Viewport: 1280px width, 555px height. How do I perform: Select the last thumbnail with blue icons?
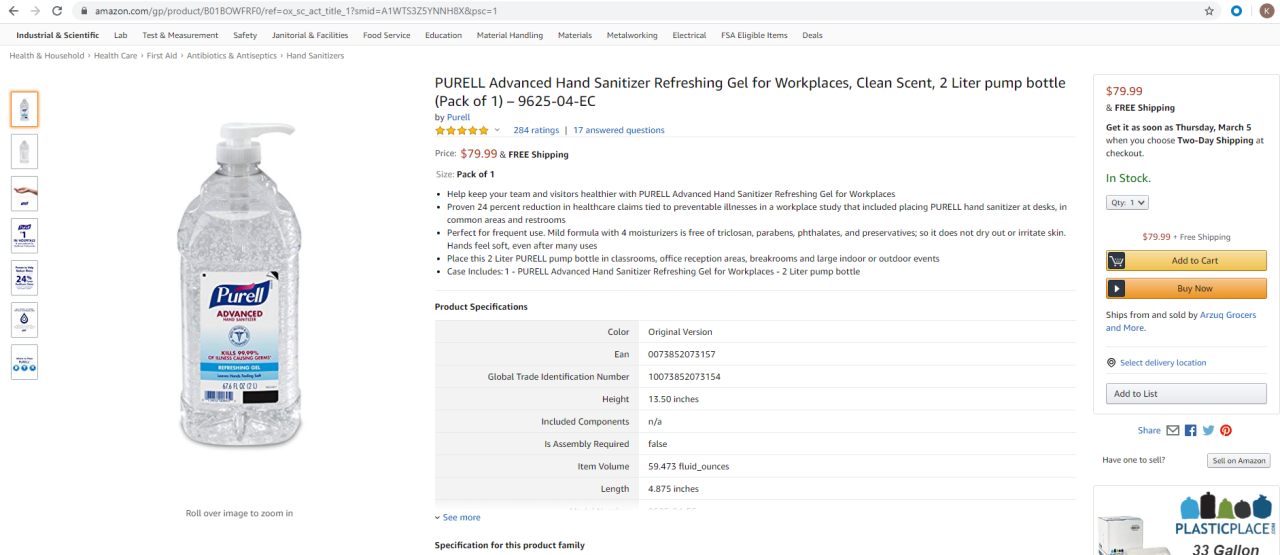(24, 361)
